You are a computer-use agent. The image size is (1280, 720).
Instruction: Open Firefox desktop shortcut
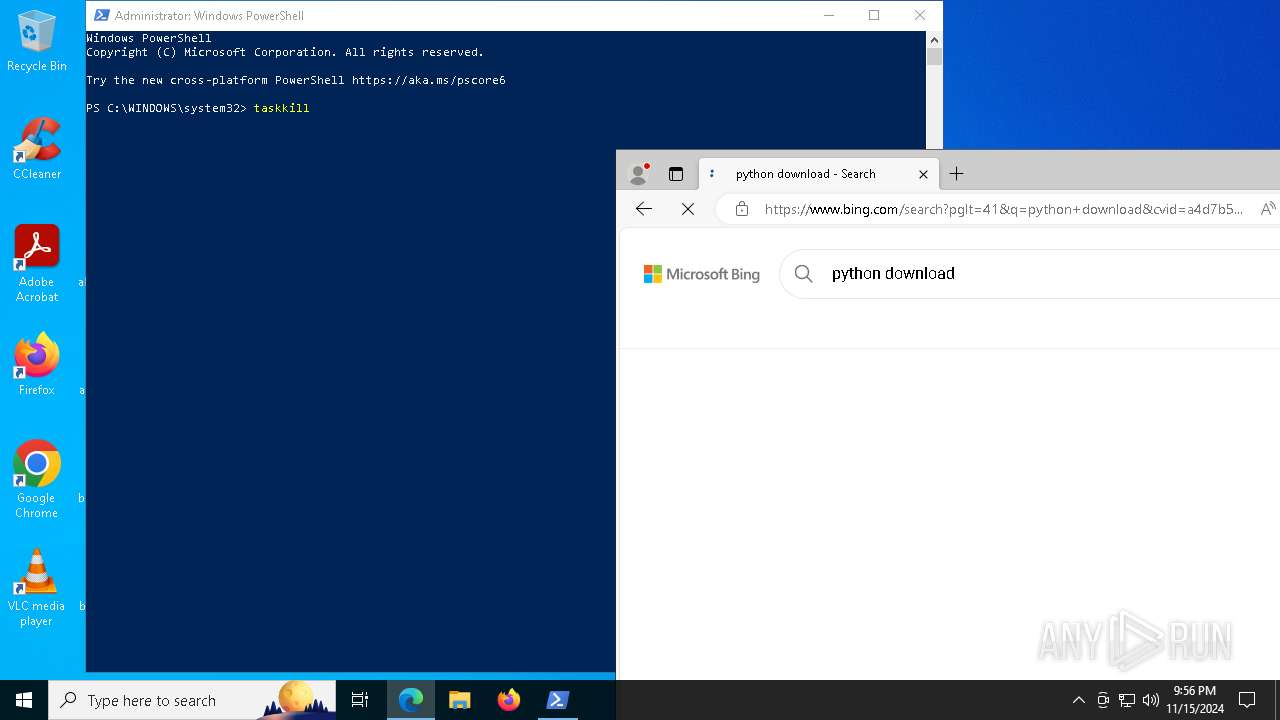[x=37, y=364]
